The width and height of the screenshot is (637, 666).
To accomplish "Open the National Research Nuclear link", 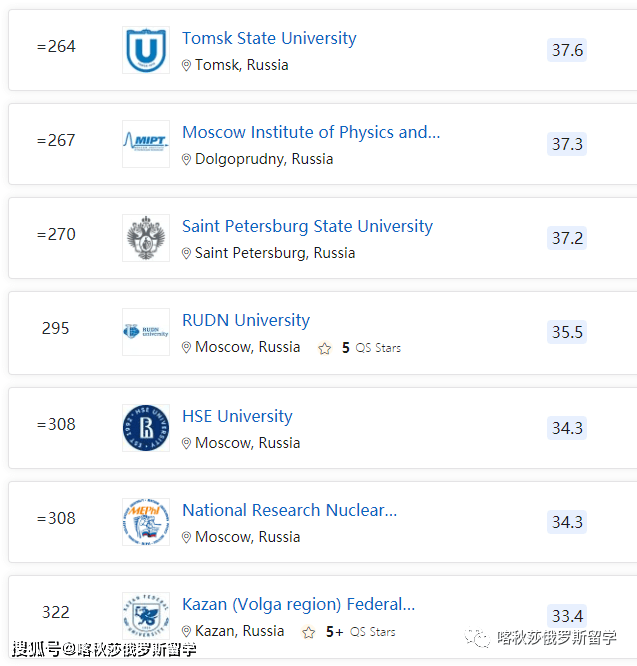I will coord(289,510).
